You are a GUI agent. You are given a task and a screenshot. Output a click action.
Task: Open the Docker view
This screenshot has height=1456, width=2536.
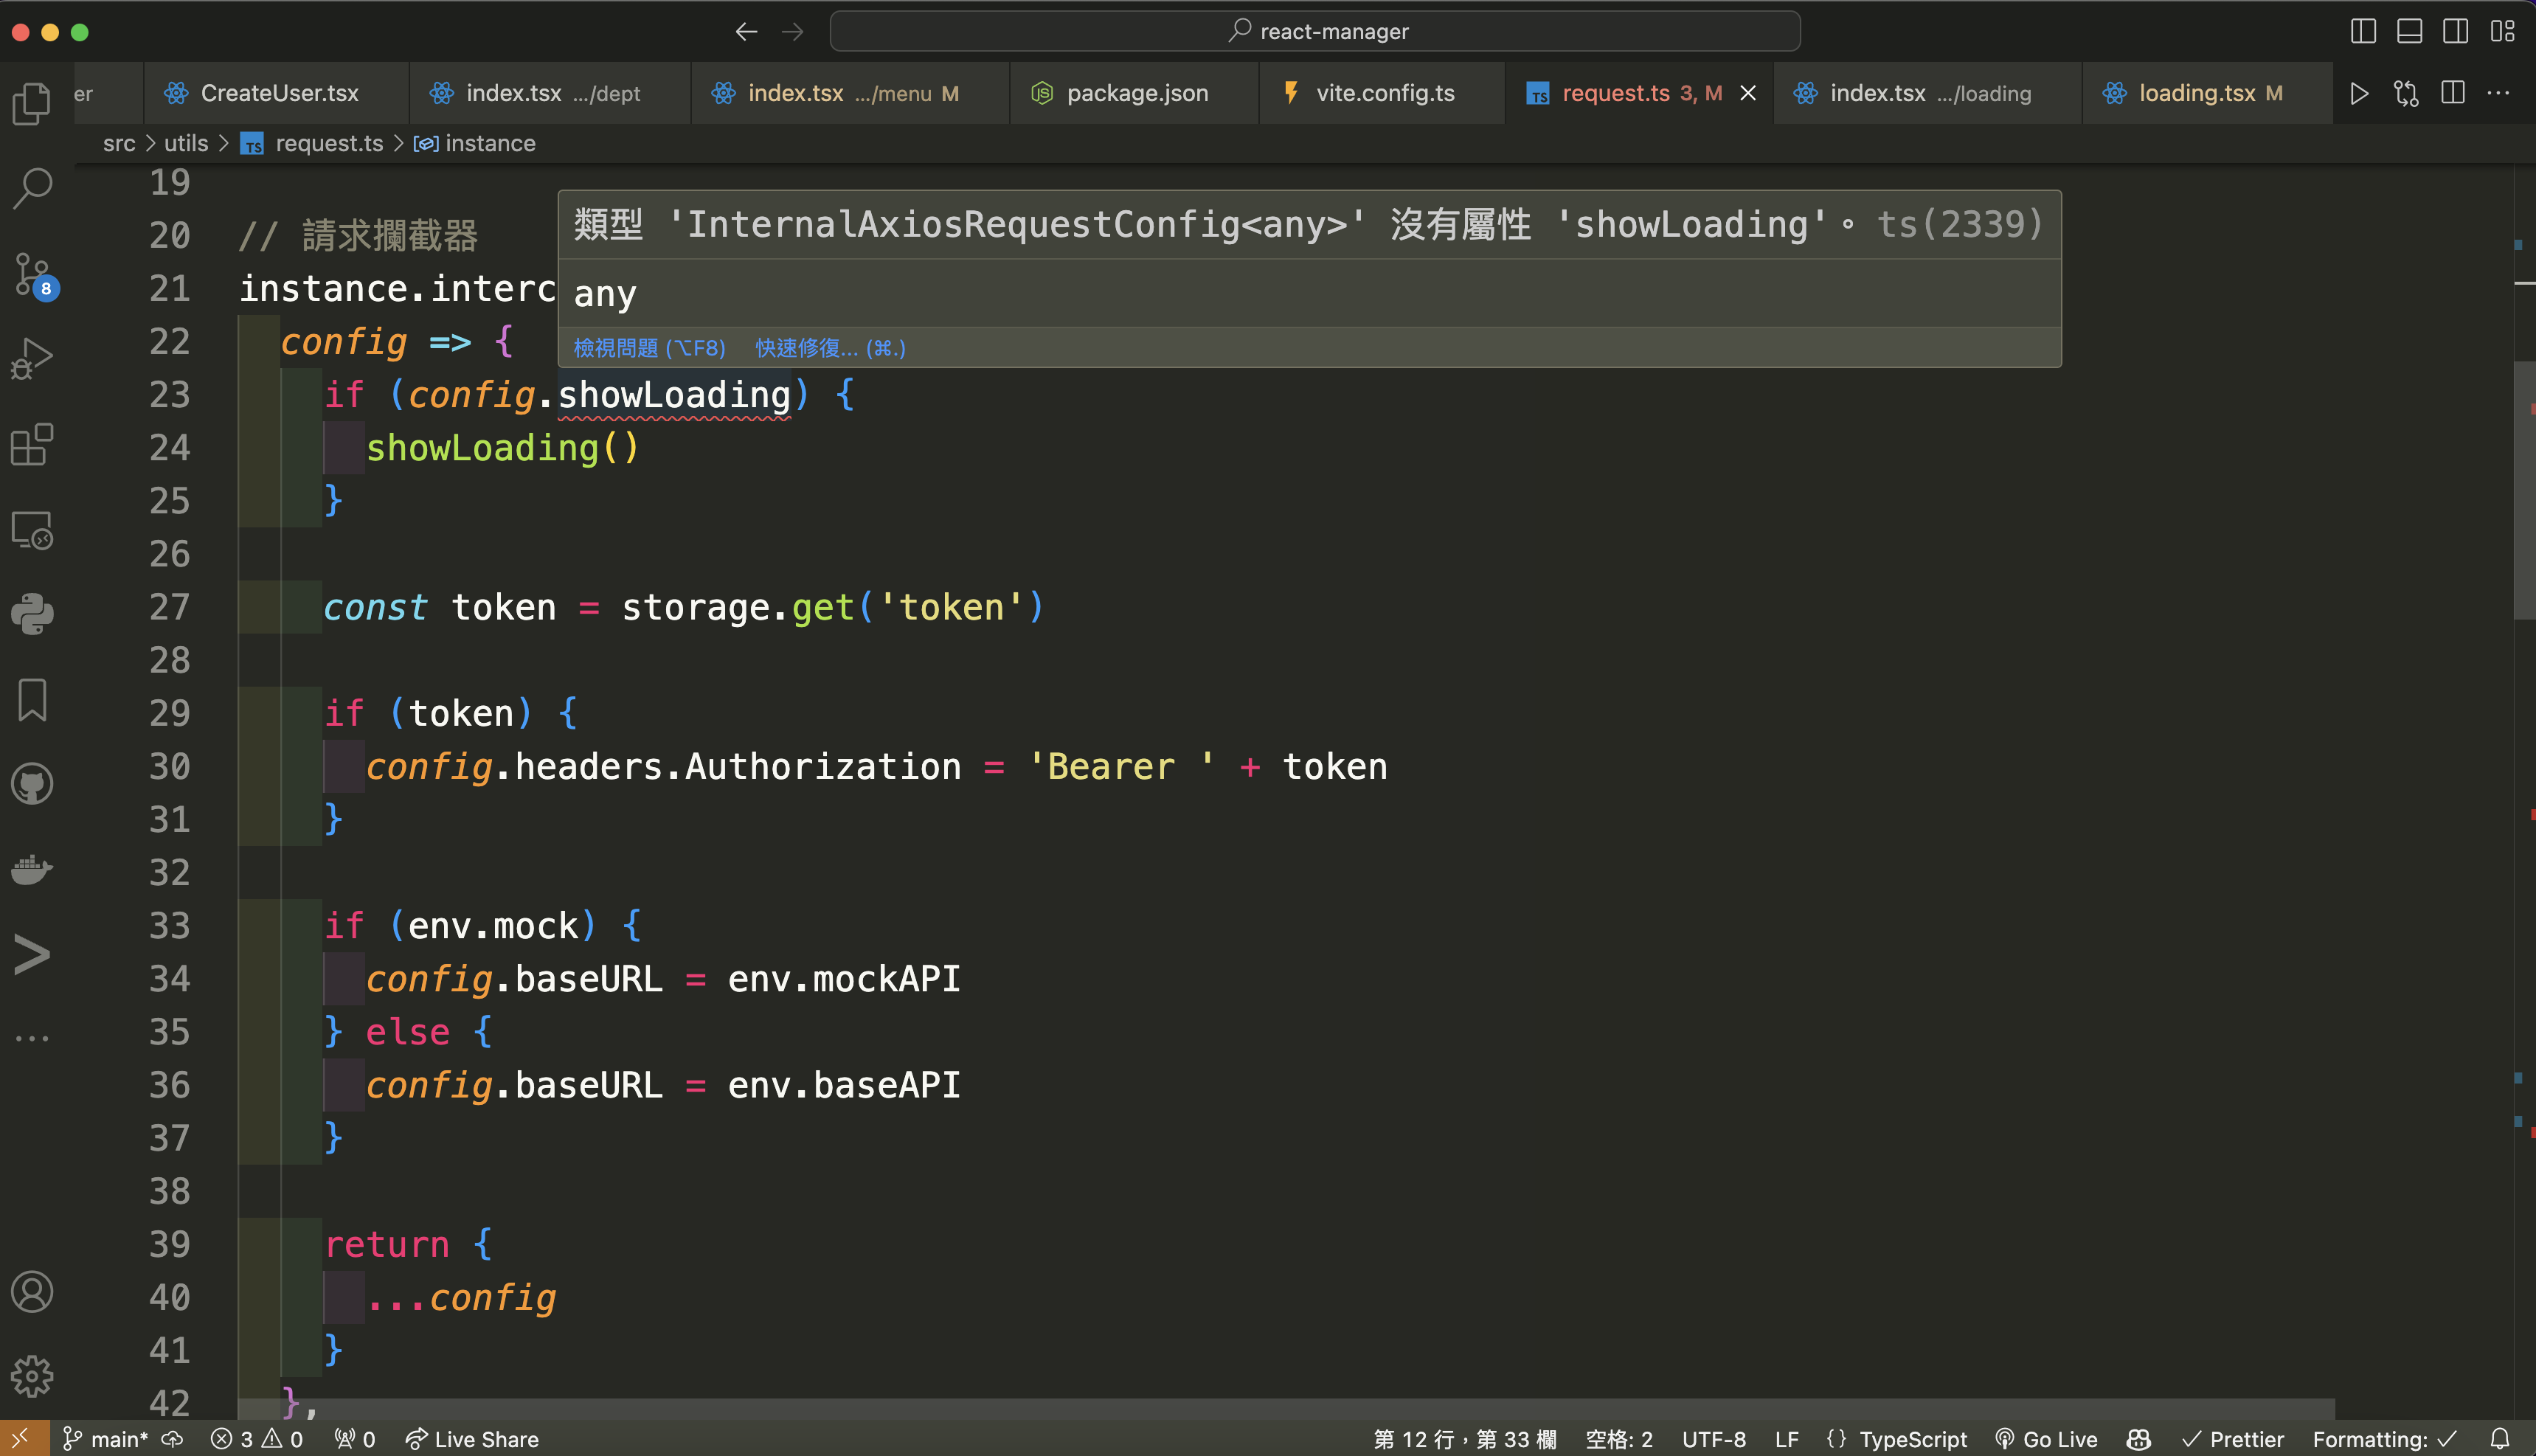[x=32, y=869]
